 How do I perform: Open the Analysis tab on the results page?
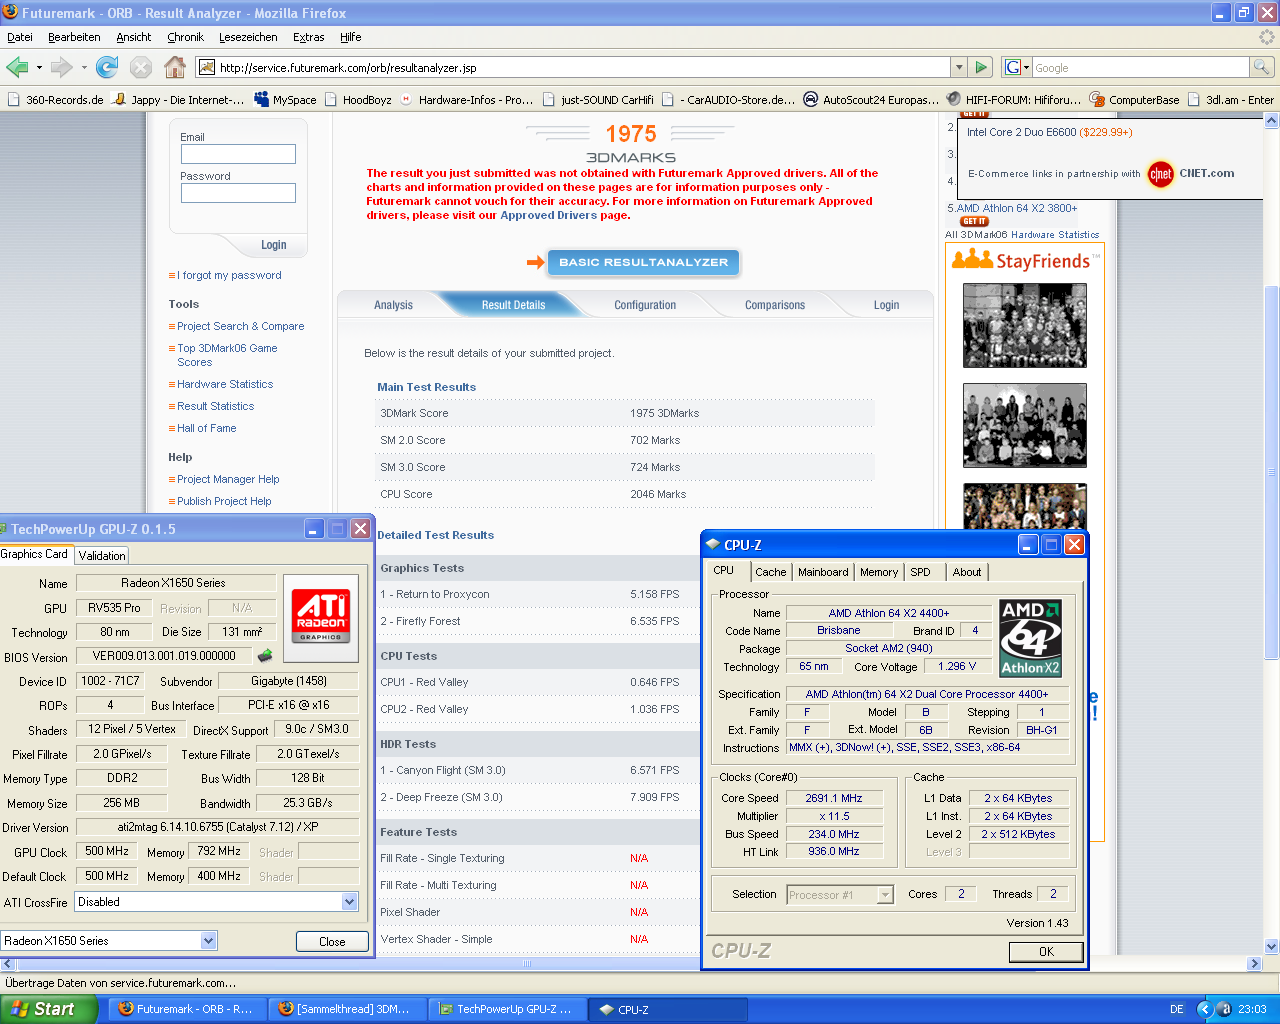tap(393, 305)
